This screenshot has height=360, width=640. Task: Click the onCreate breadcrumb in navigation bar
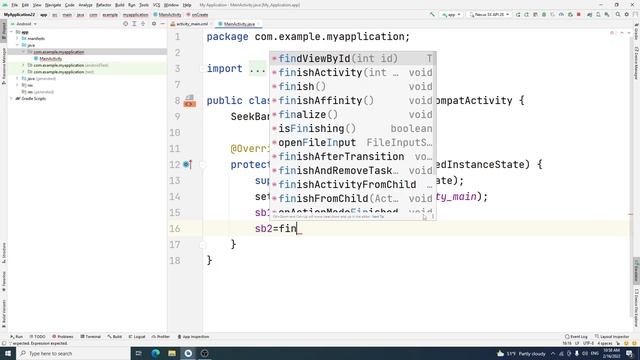[x=198, y=15]
